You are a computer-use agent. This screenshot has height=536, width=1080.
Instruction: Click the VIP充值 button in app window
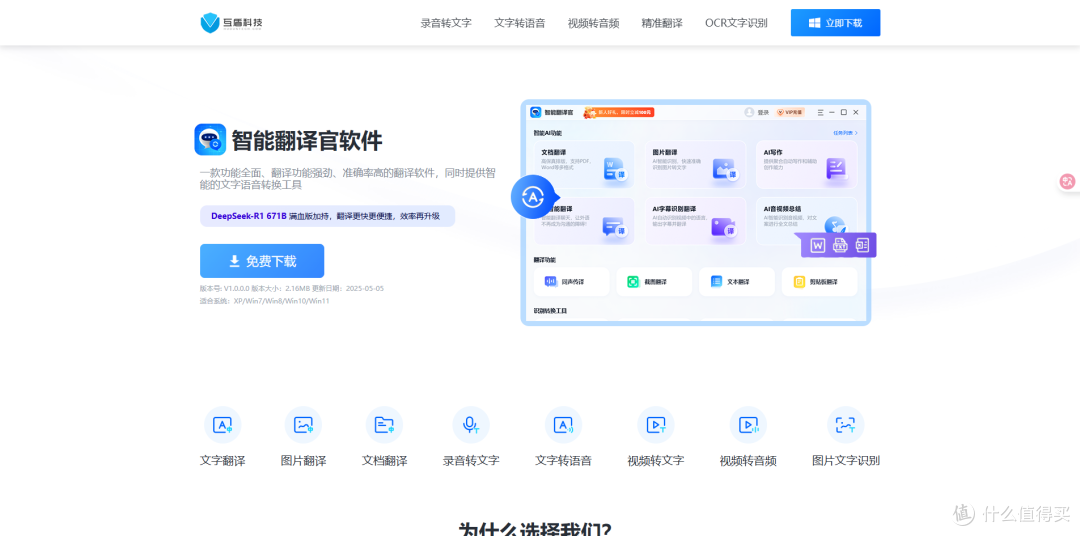pyautogui.click(x=790, y=112)
